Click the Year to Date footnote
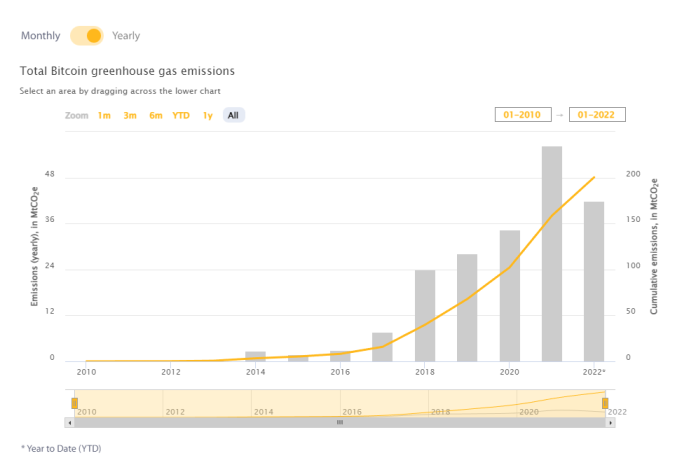Screen dimensions: 696x465 point(61,449)
